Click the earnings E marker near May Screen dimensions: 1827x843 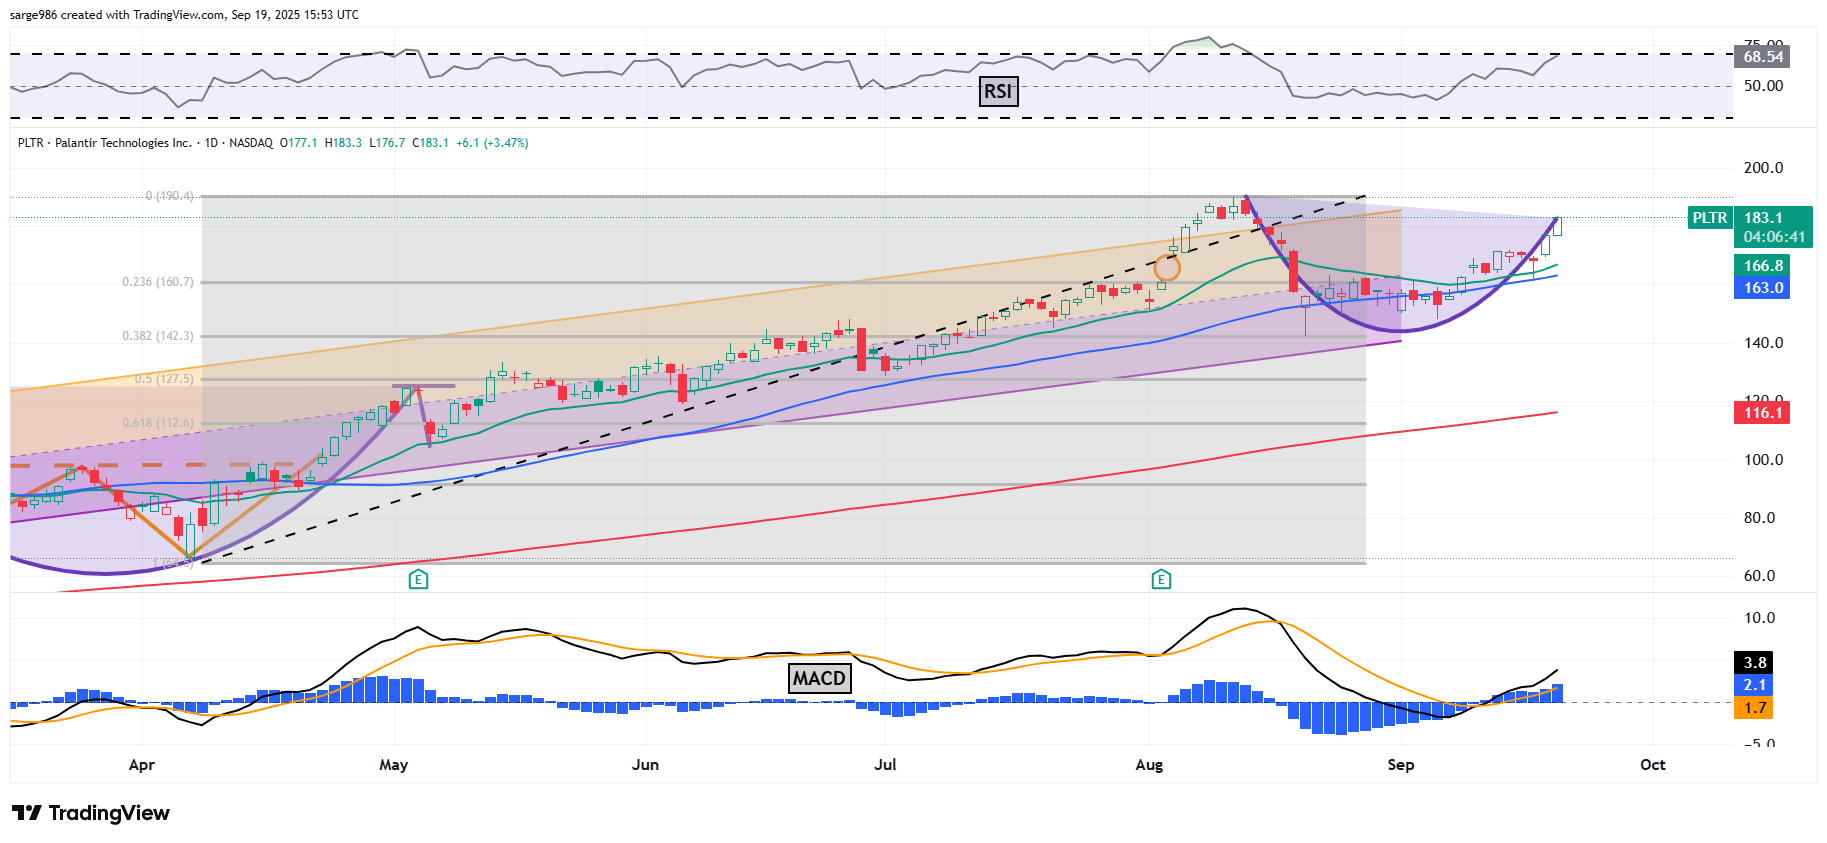pos(418,579)
